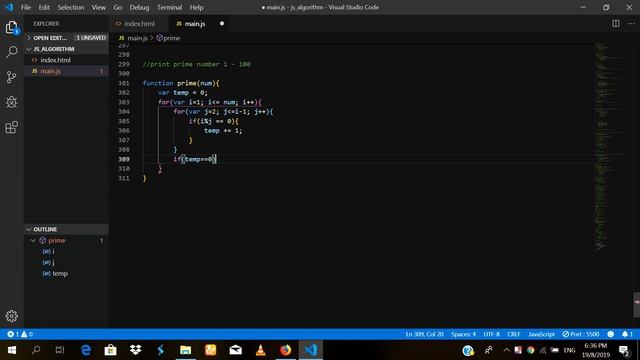Open VLC media player from taskbar

[x=260, y=350]
